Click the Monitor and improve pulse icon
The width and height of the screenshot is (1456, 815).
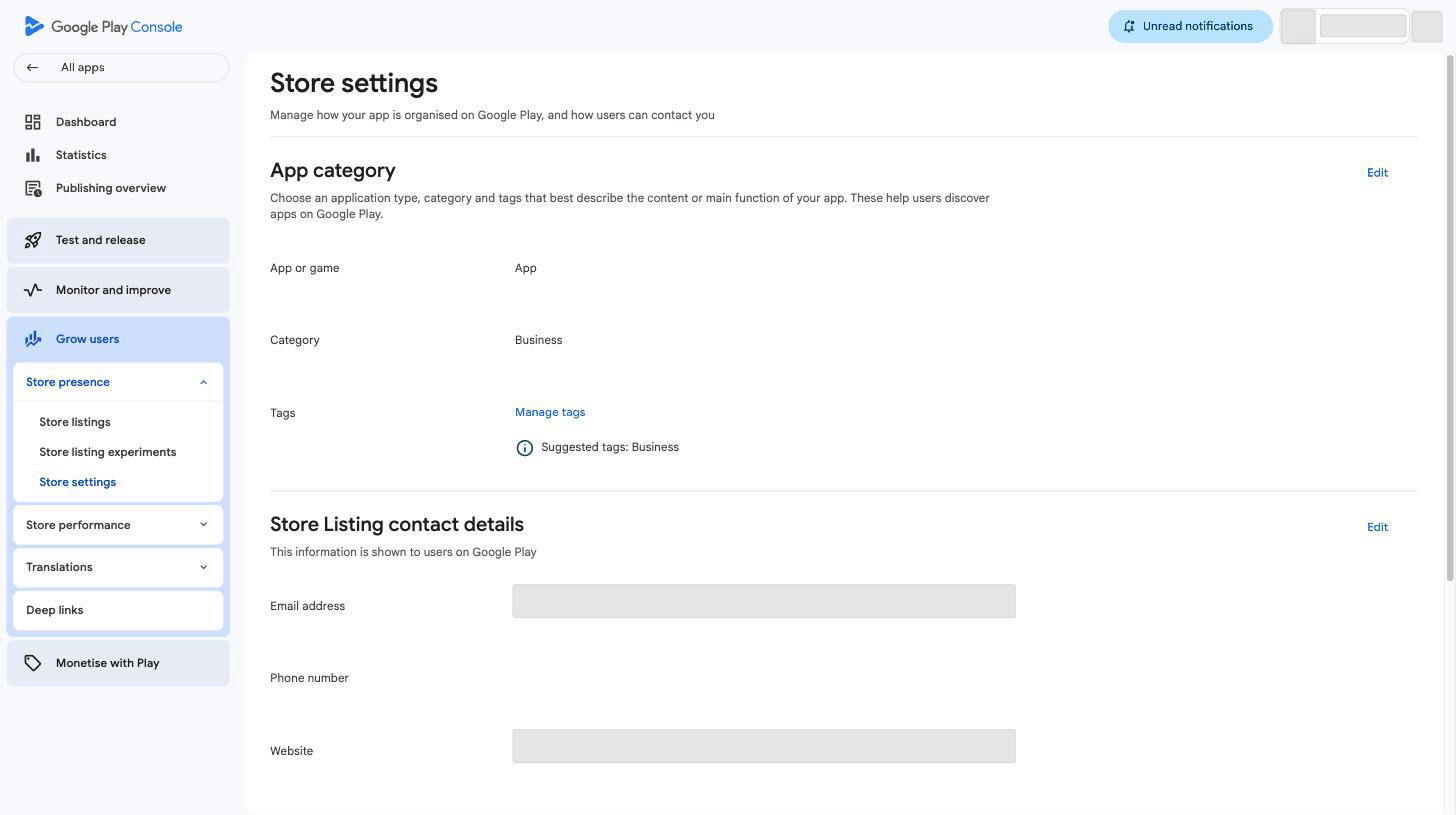point(33,290)
